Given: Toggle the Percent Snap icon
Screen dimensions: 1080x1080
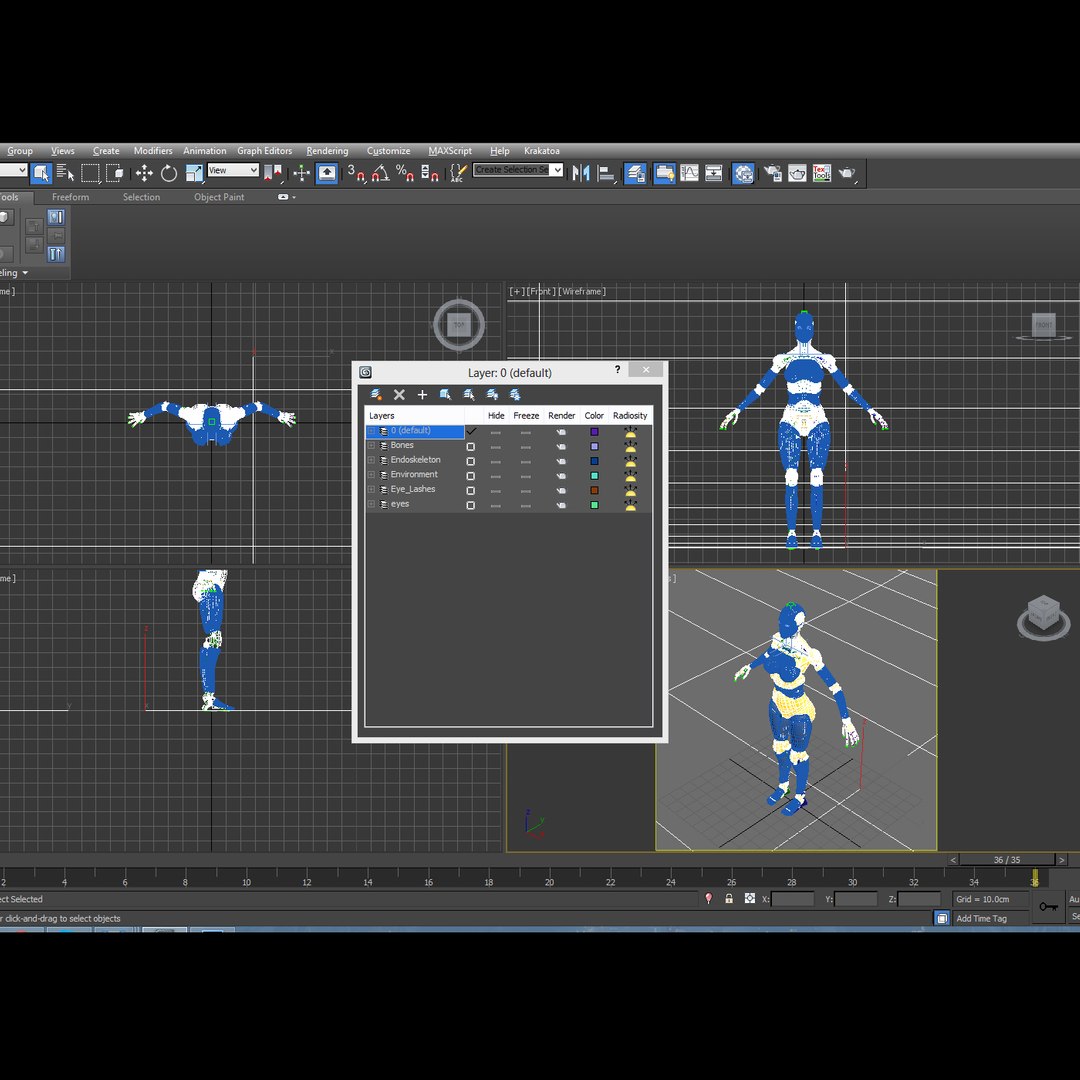Looking at the screenshot, I should point(405,173).
